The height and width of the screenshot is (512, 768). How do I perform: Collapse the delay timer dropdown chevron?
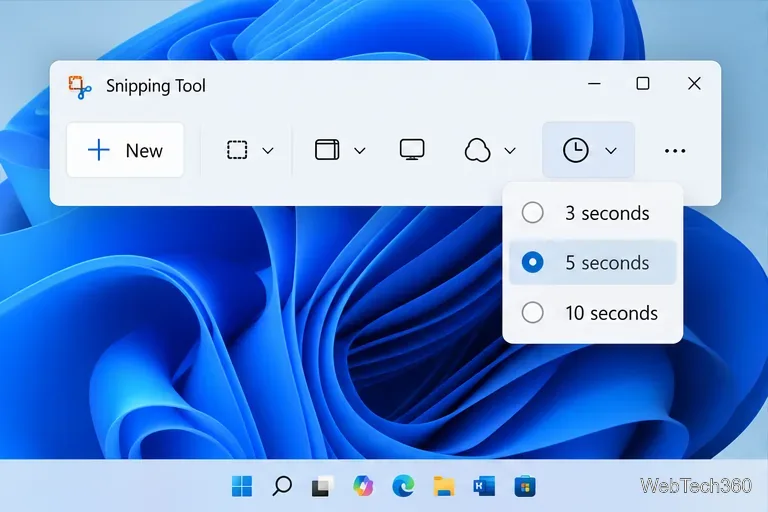click(611, 151)
